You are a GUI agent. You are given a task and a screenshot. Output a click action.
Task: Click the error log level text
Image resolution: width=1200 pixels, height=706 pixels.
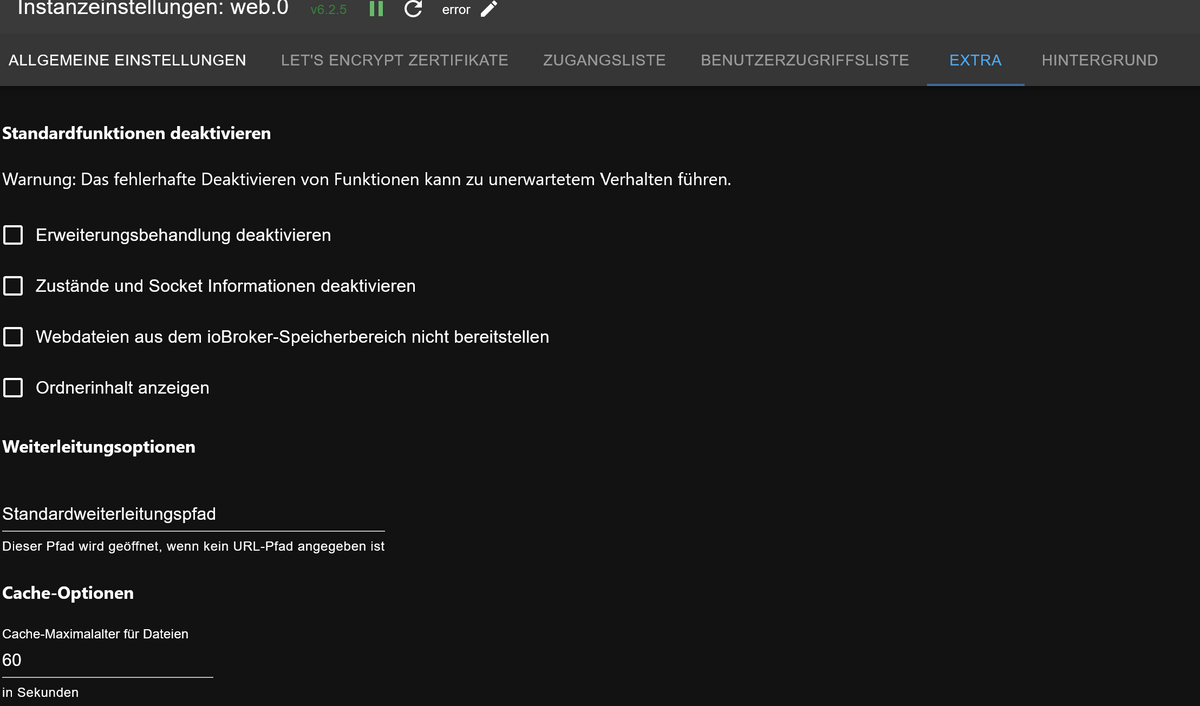tap(456, 10)
